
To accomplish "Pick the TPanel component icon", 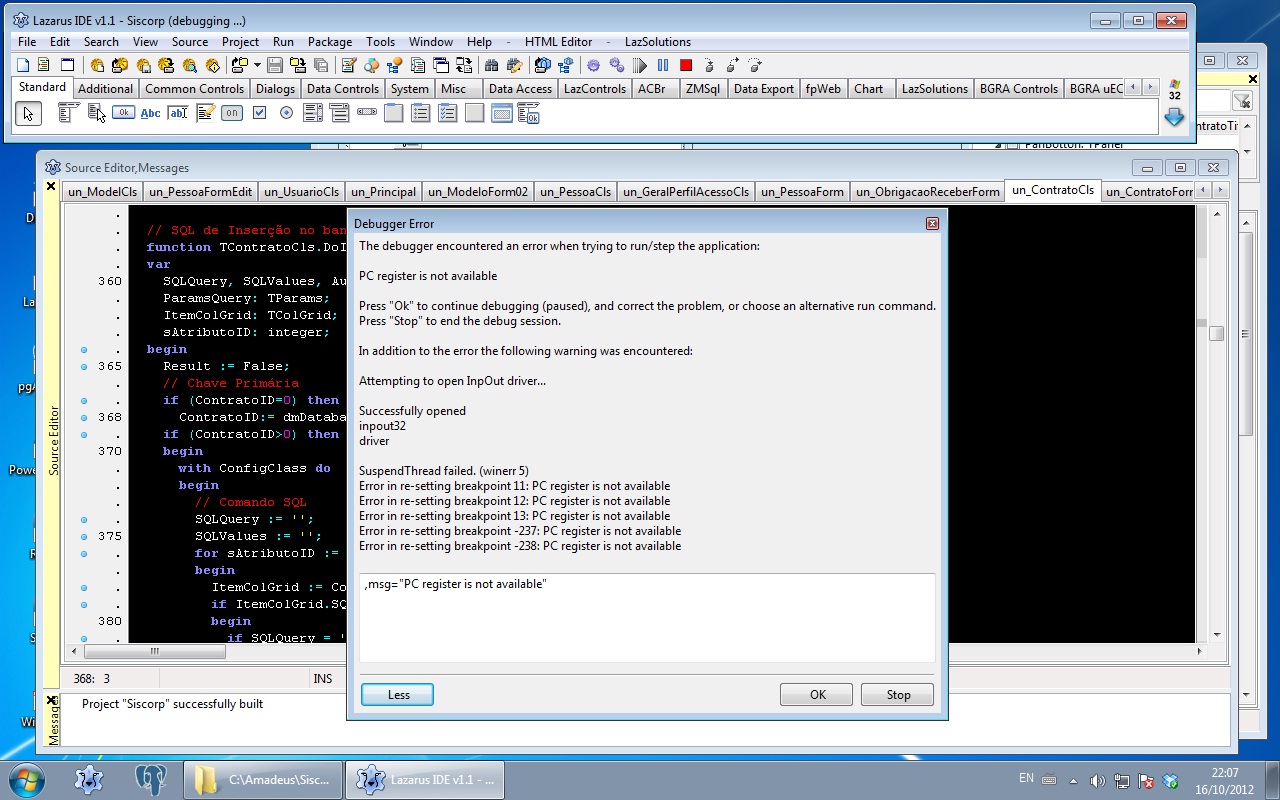I will [475, 113].
